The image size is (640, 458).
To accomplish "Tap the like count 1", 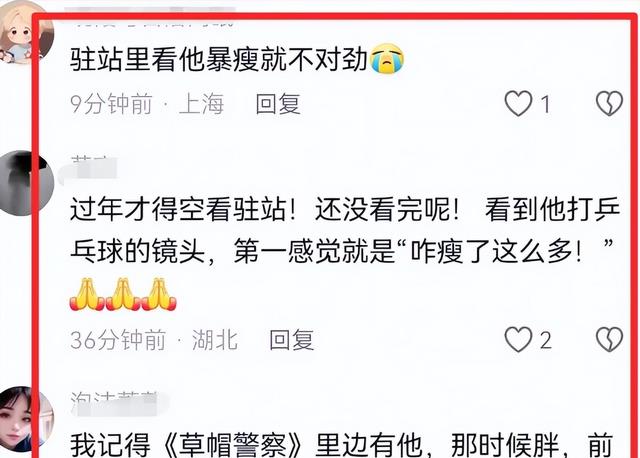I will coord(545,104).
